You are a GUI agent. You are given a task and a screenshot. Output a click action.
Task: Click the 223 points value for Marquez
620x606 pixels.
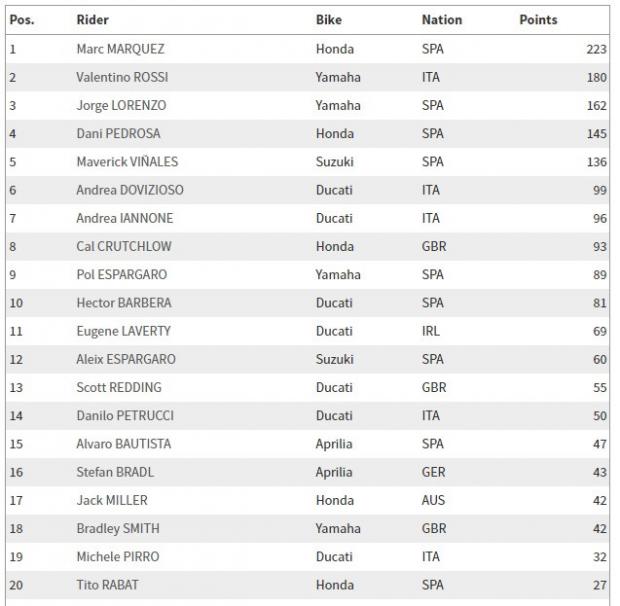coord(596,49)
